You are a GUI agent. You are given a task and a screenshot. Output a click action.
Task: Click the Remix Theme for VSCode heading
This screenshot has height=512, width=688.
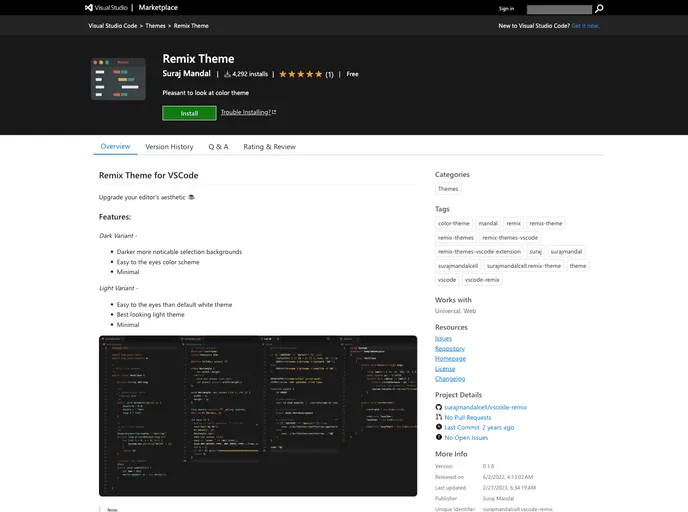(149, 175)
